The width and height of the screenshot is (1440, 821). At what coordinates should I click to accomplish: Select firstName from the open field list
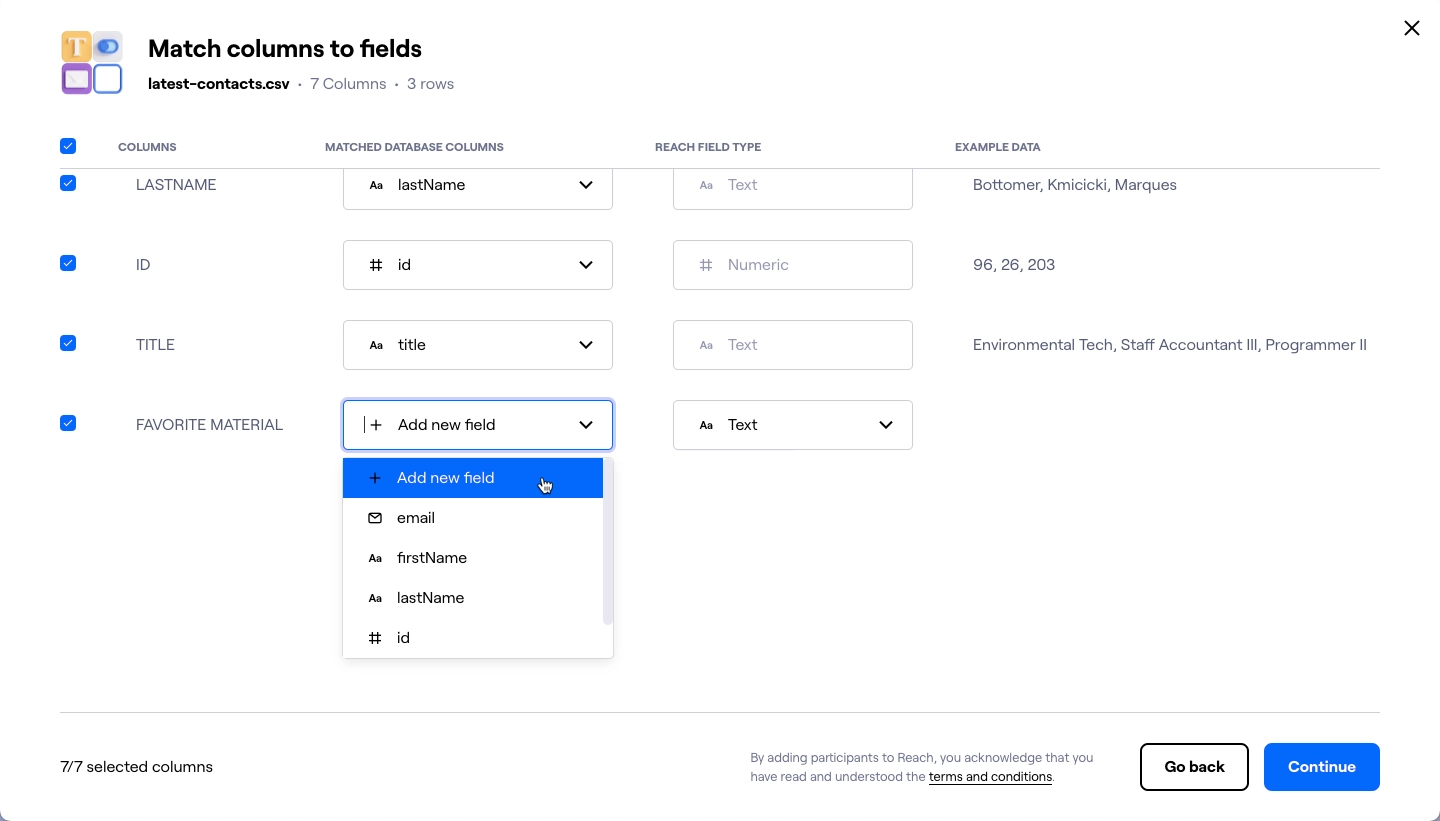click(432, 558)
